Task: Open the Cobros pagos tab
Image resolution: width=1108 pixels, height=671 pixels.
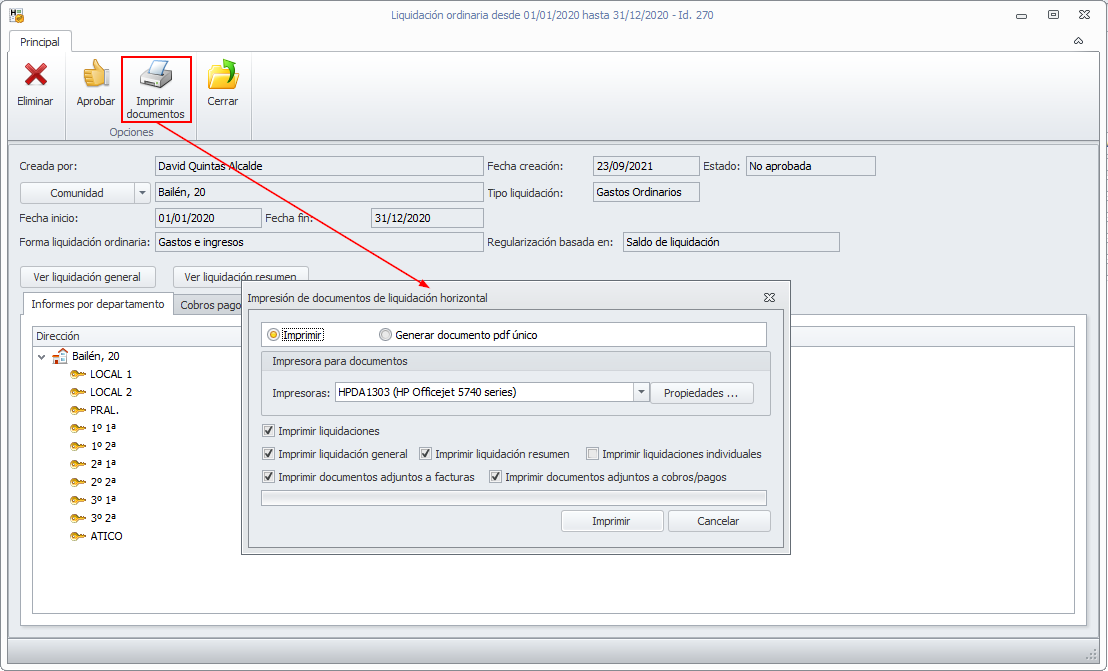Action: (x=210, y=305)
